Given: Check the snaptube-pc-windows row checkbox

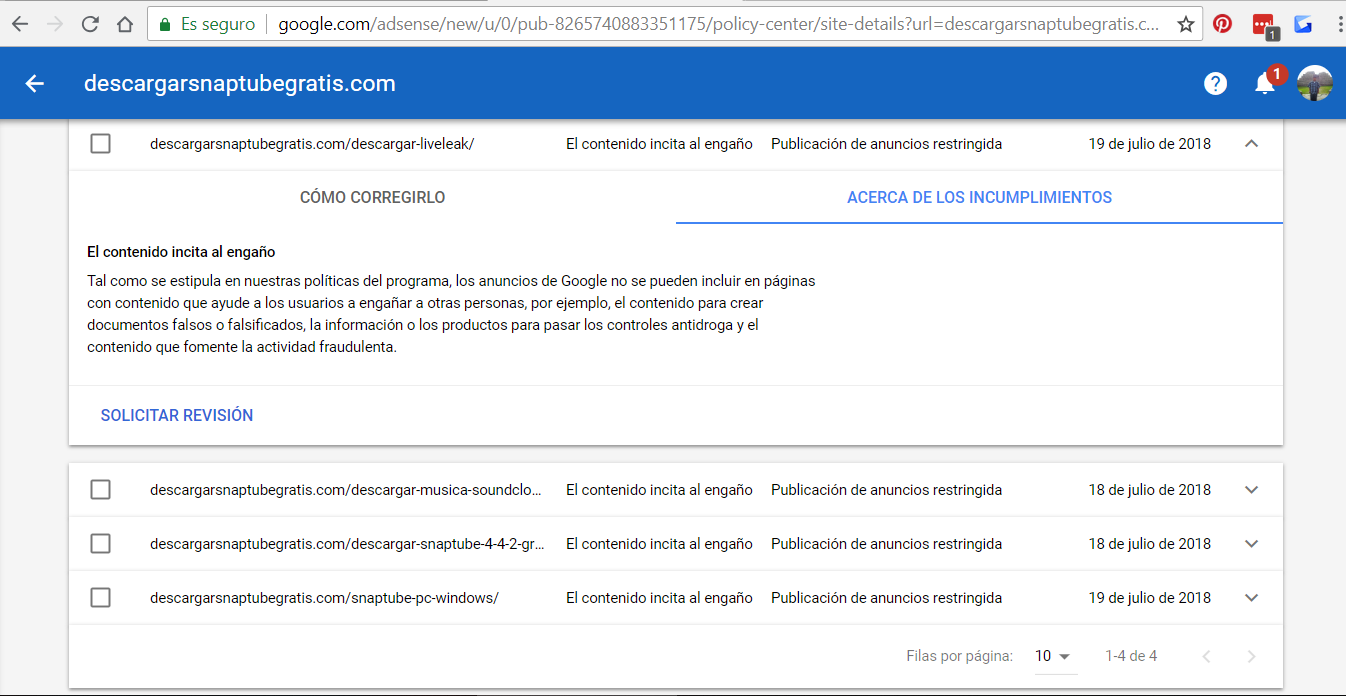Looking at the screenshot, I should coord(100,598).
